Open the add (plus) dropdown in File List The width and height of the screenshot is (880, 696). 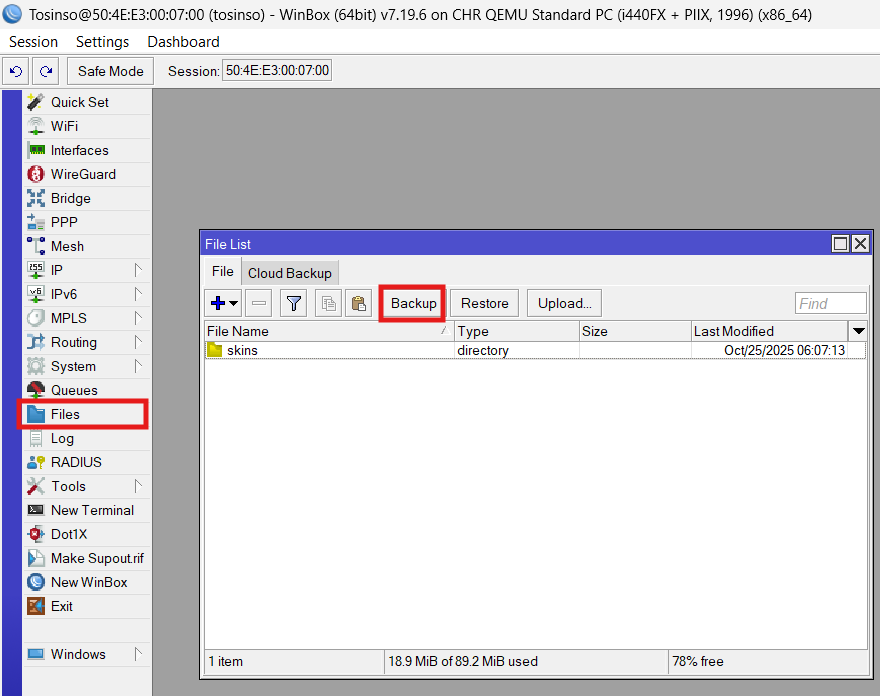coord(224,303)
